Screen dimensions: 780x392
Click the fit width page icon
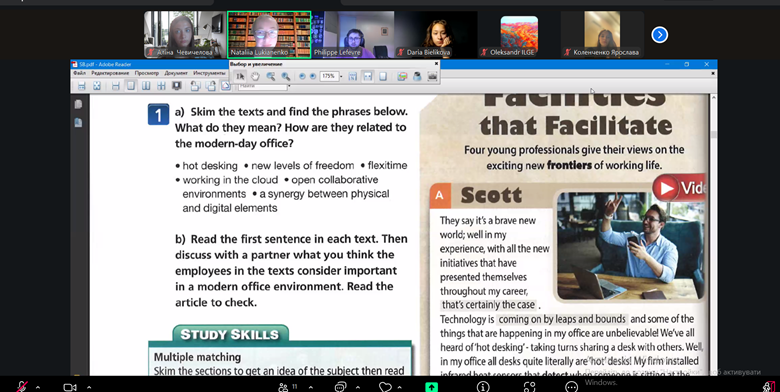point(368,76)
